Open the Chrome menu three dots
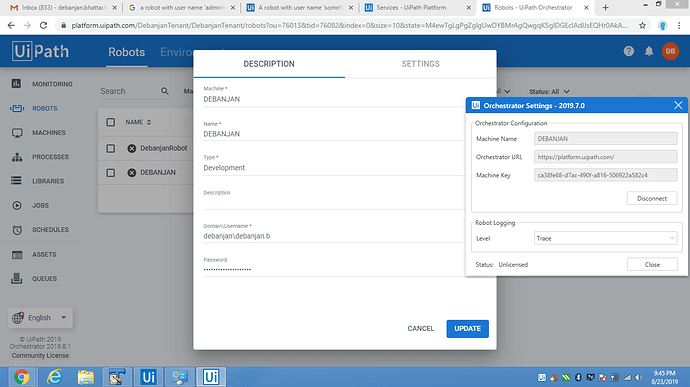This screenshot has height=387, width=690. pyautogui.click(x=679, y=26)
